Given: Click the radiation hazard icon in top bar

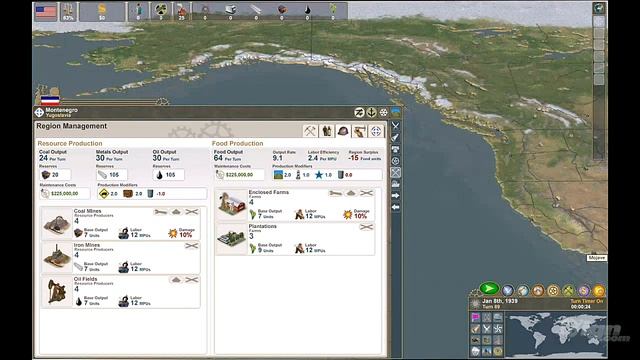Looking at the screenshot, I should pos(161,9).
